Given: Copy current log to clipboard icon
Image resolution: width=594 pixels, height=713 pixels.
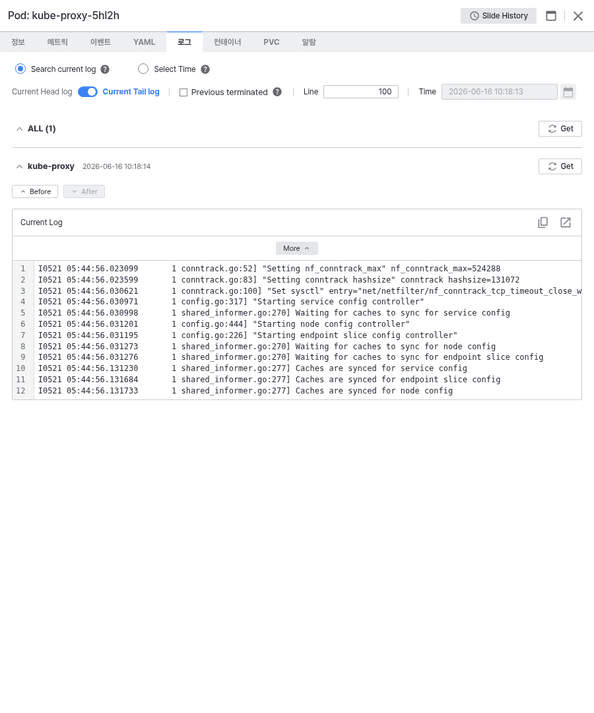Looking at the screenshot, I should (543, 222).
